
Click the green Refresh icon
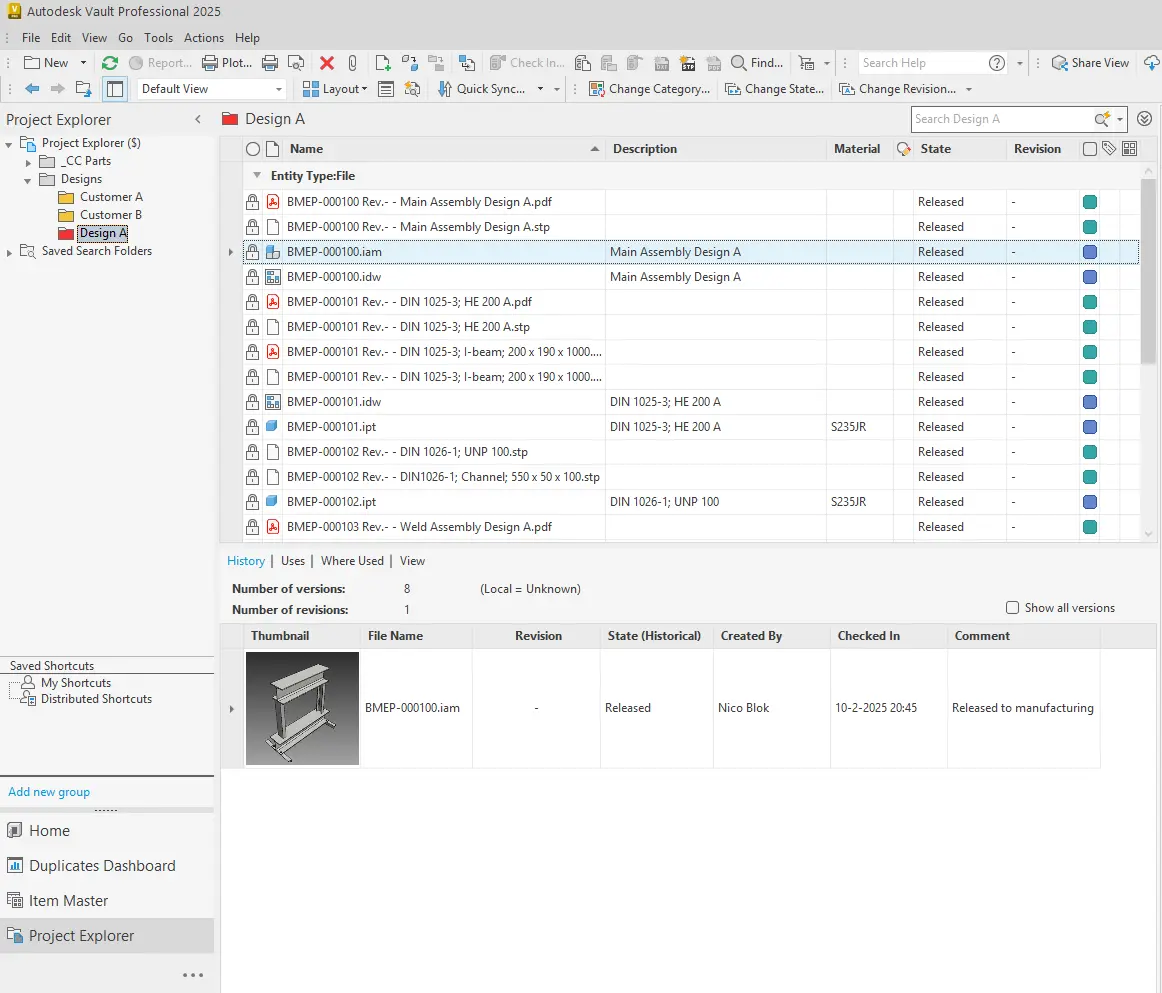[110, 63]
